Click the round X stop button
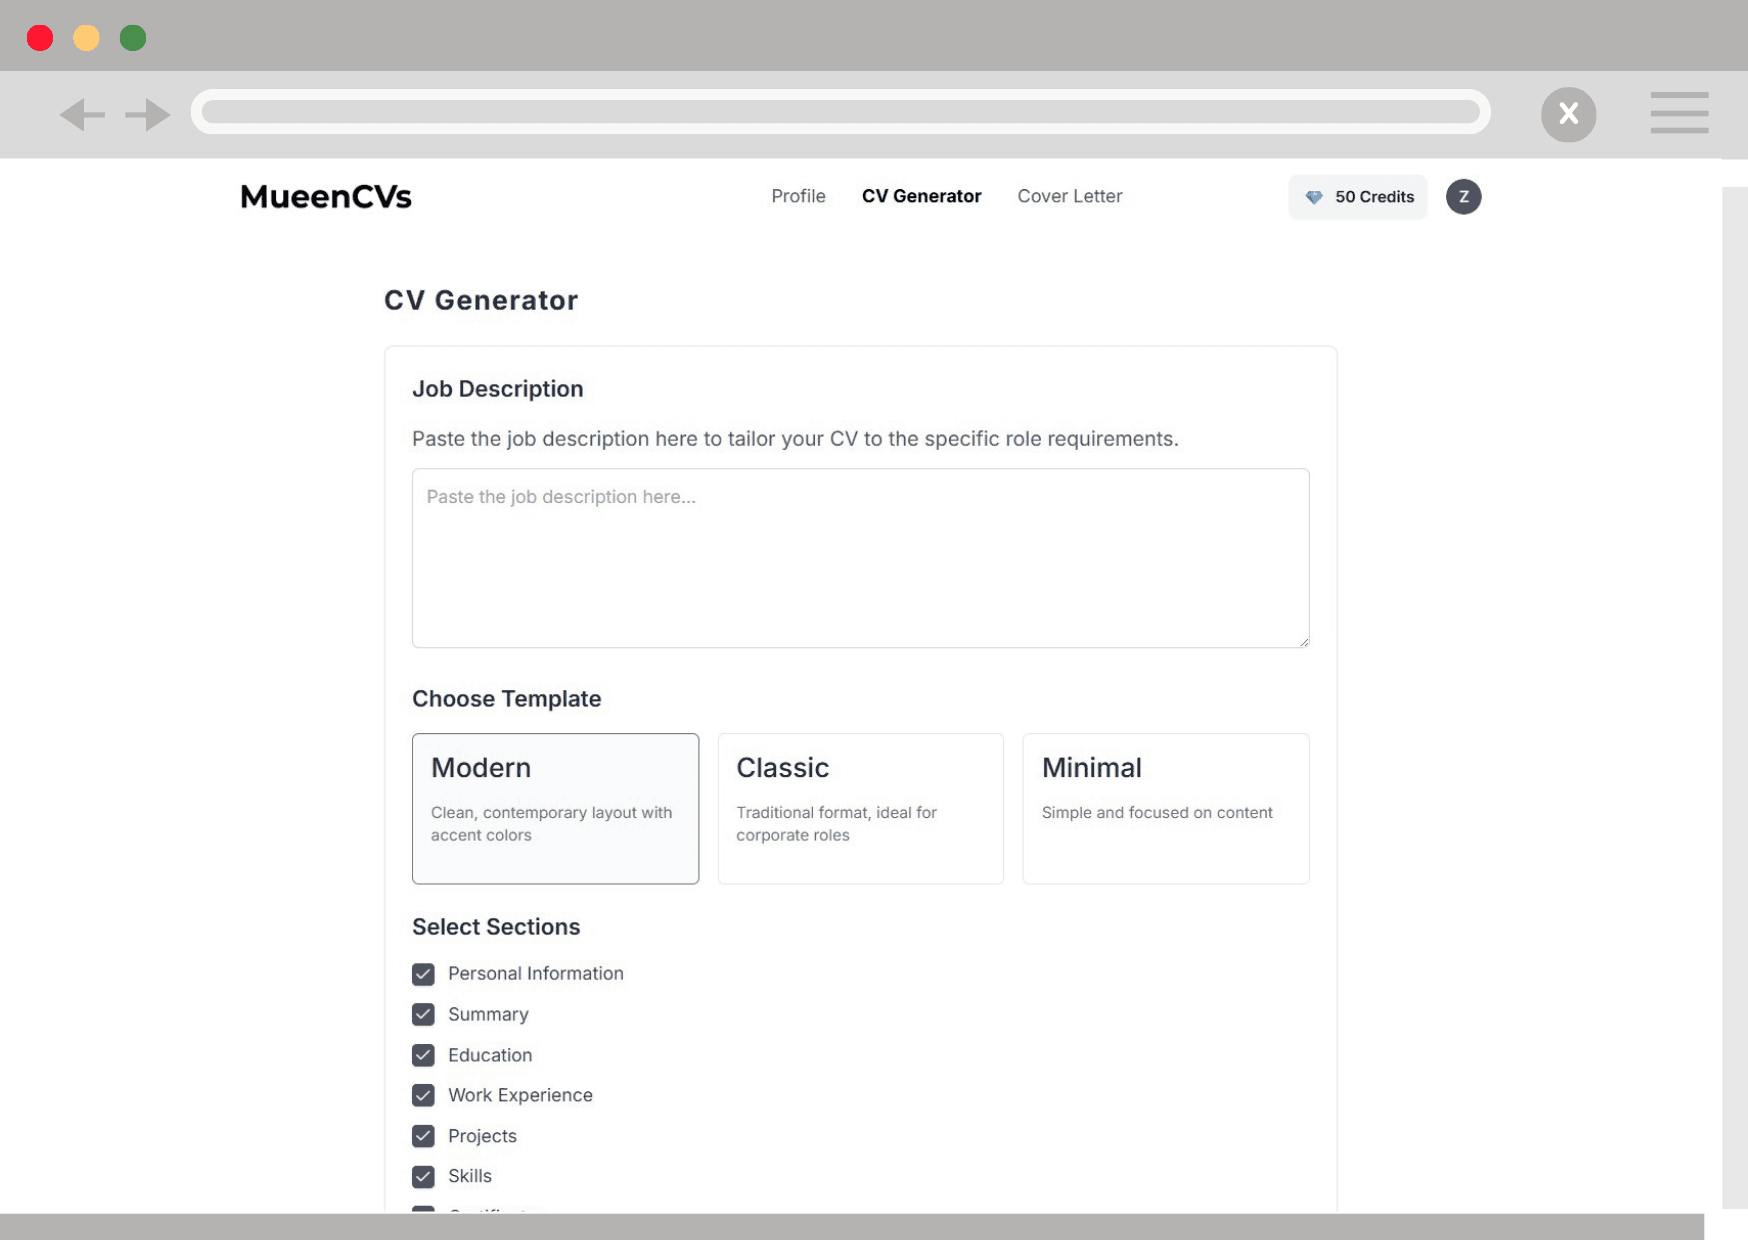 (1567, 115)
